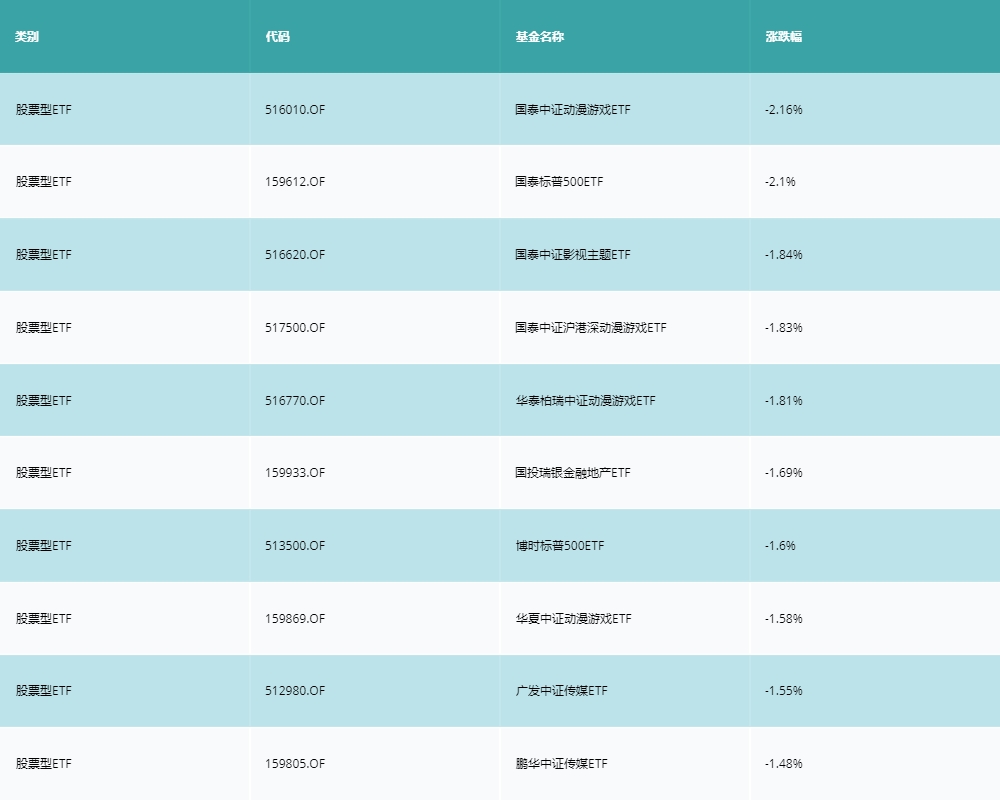The height and width of the screenshot is (800, 1000).
Task: Click 股票型ETF in the 516010.OF row
Action: [x=43, y=110]
